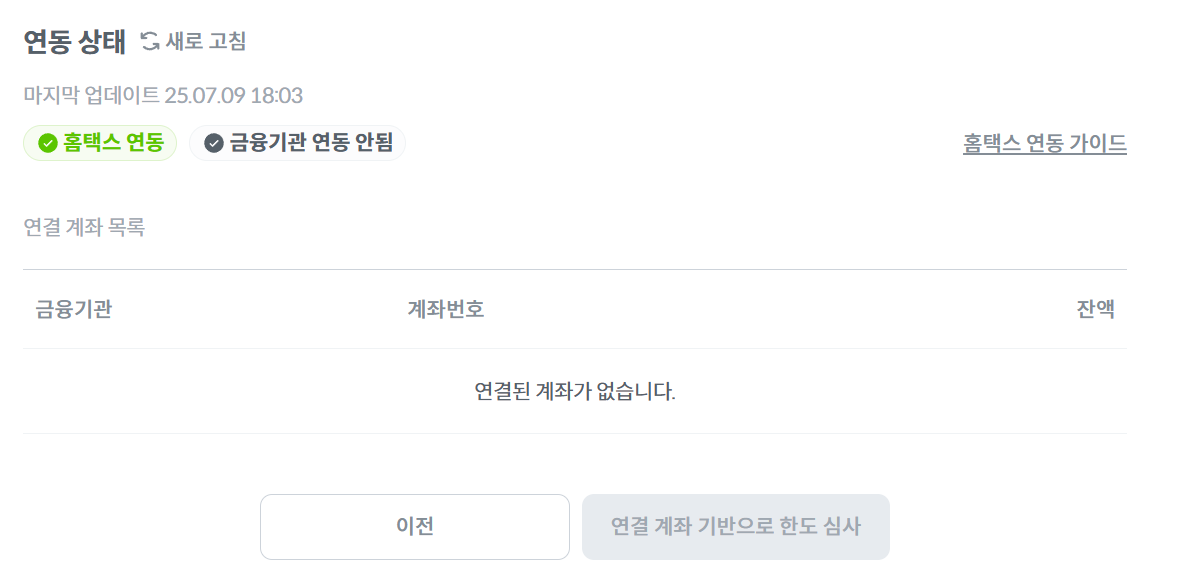Click the gray check icon for 금융기관 연동 안됨
Image resolution: width=1200 pixels, height=577 pixels.
click(x=214, y=143)
